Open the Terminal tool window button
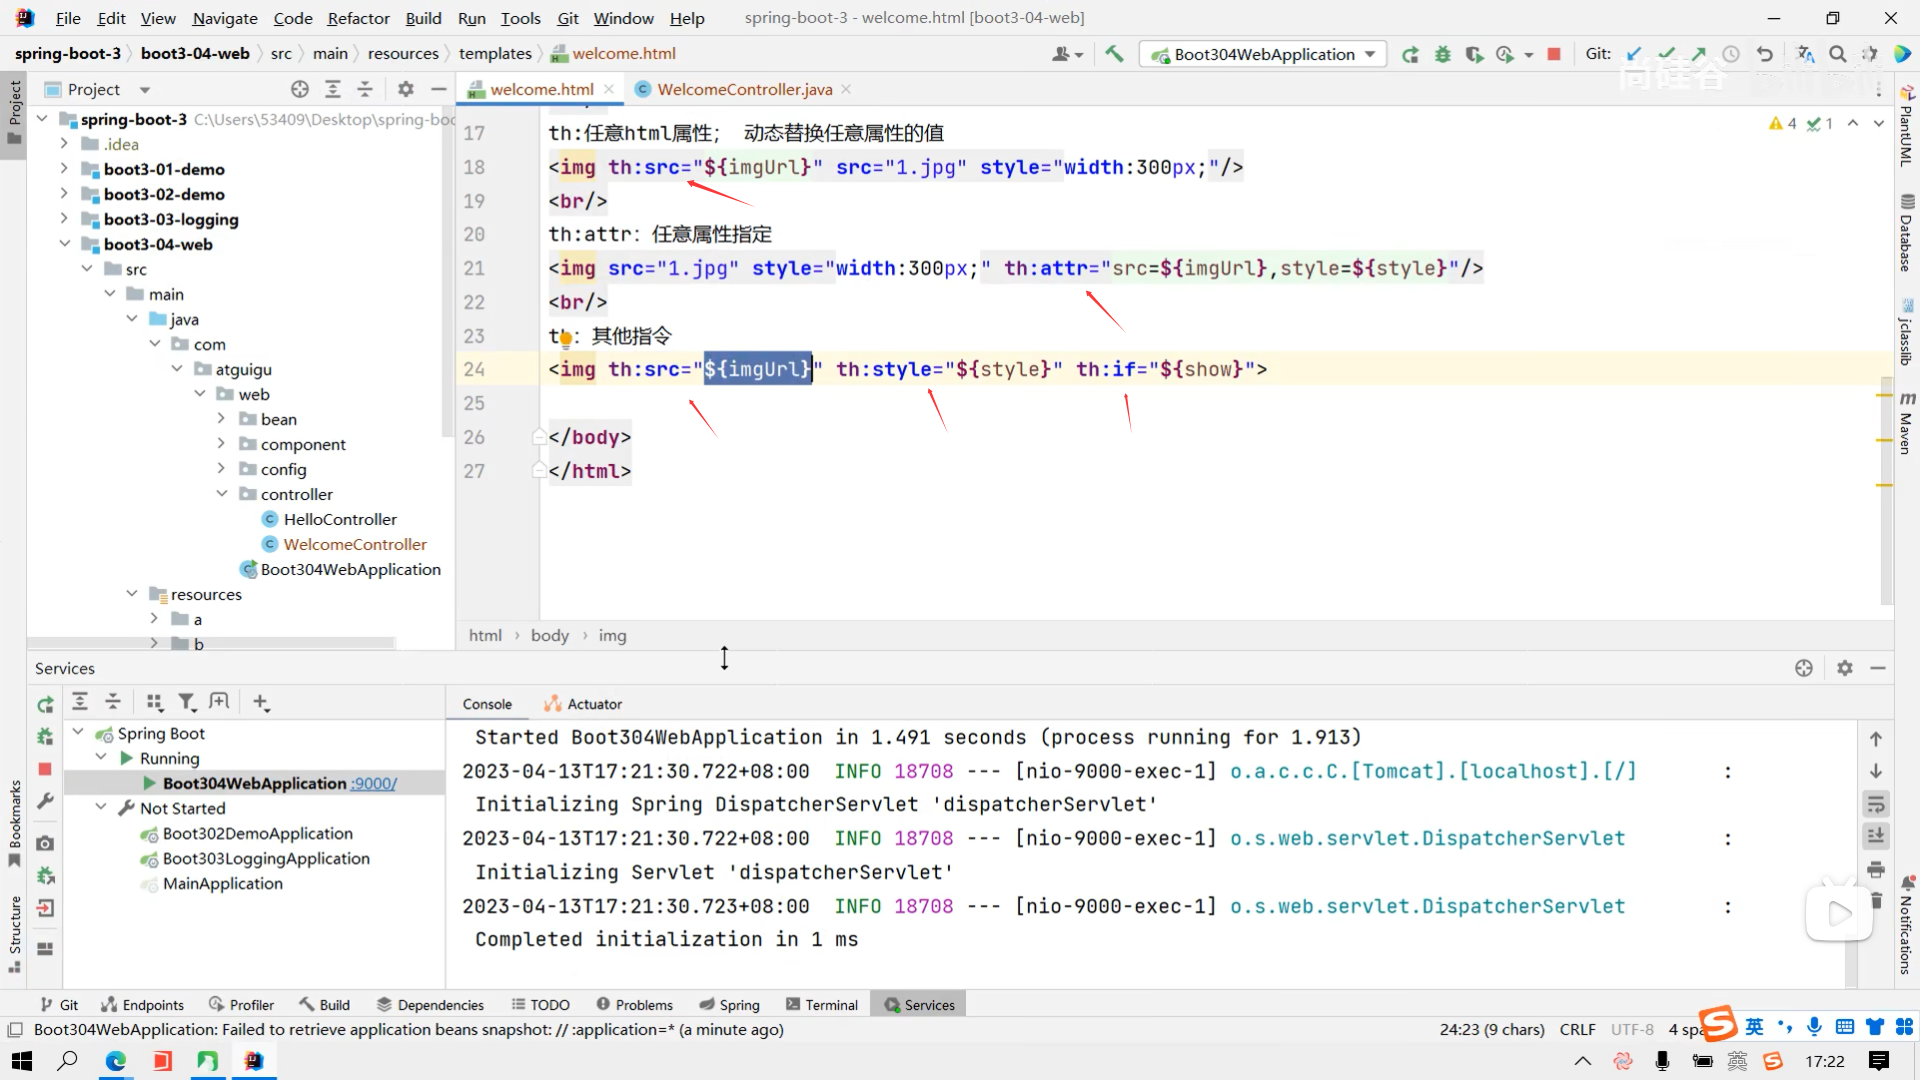The height and width of the screenshot is (1080, 1920). click(x=822, y=1005)
